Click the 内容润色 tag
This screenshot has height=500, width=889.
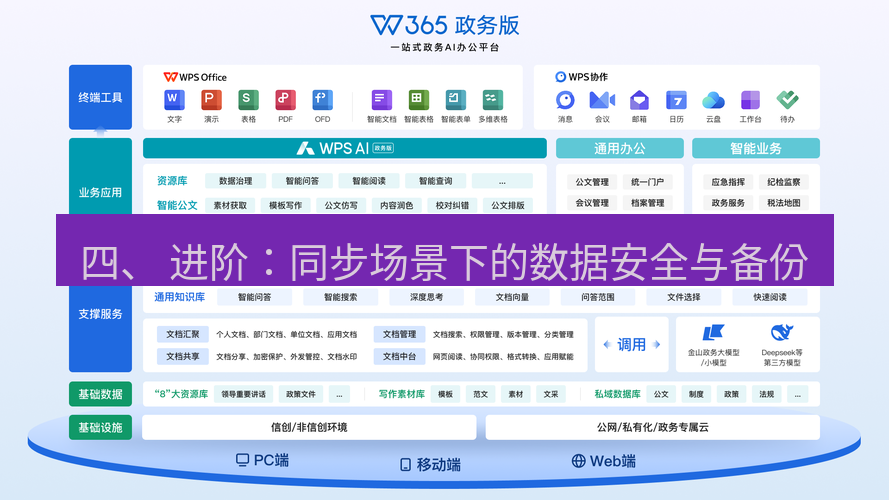click(x=396, y=205)
